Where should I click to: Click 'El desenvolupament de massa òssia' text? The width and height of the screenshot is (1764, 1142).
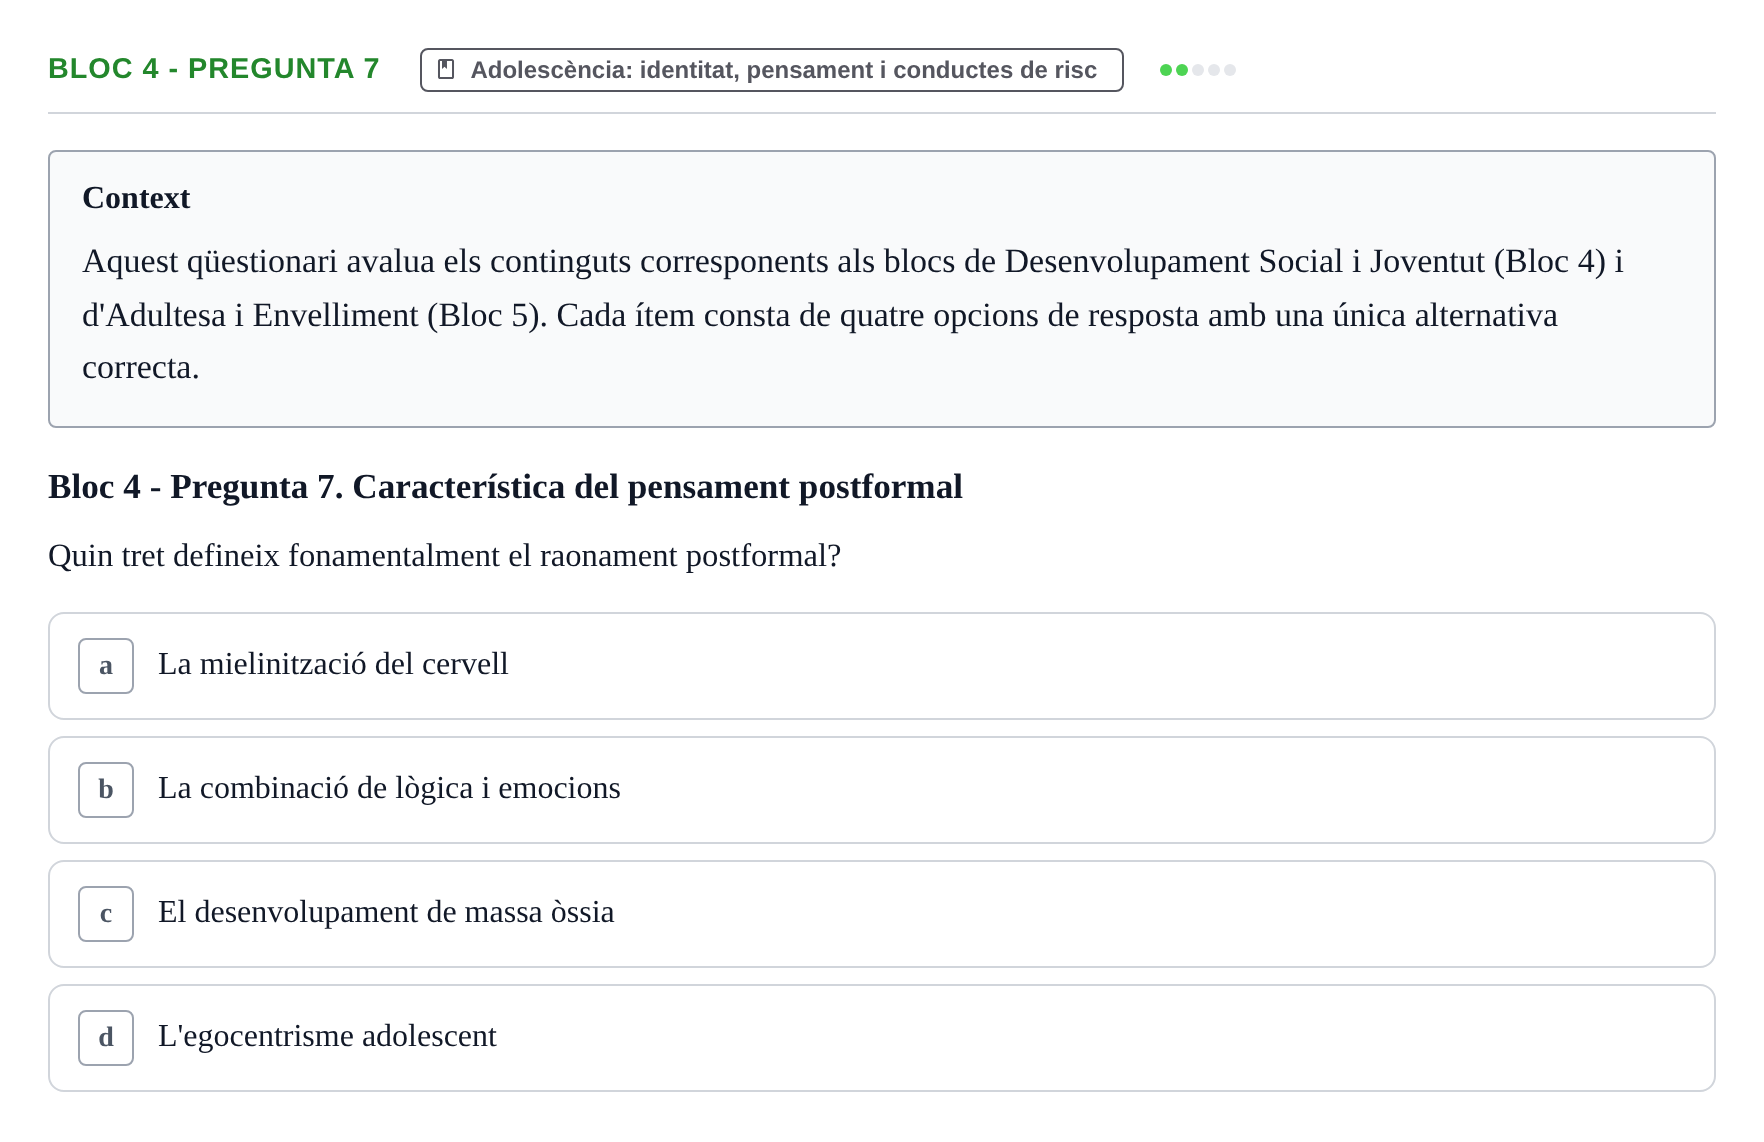tap(386, 912)
